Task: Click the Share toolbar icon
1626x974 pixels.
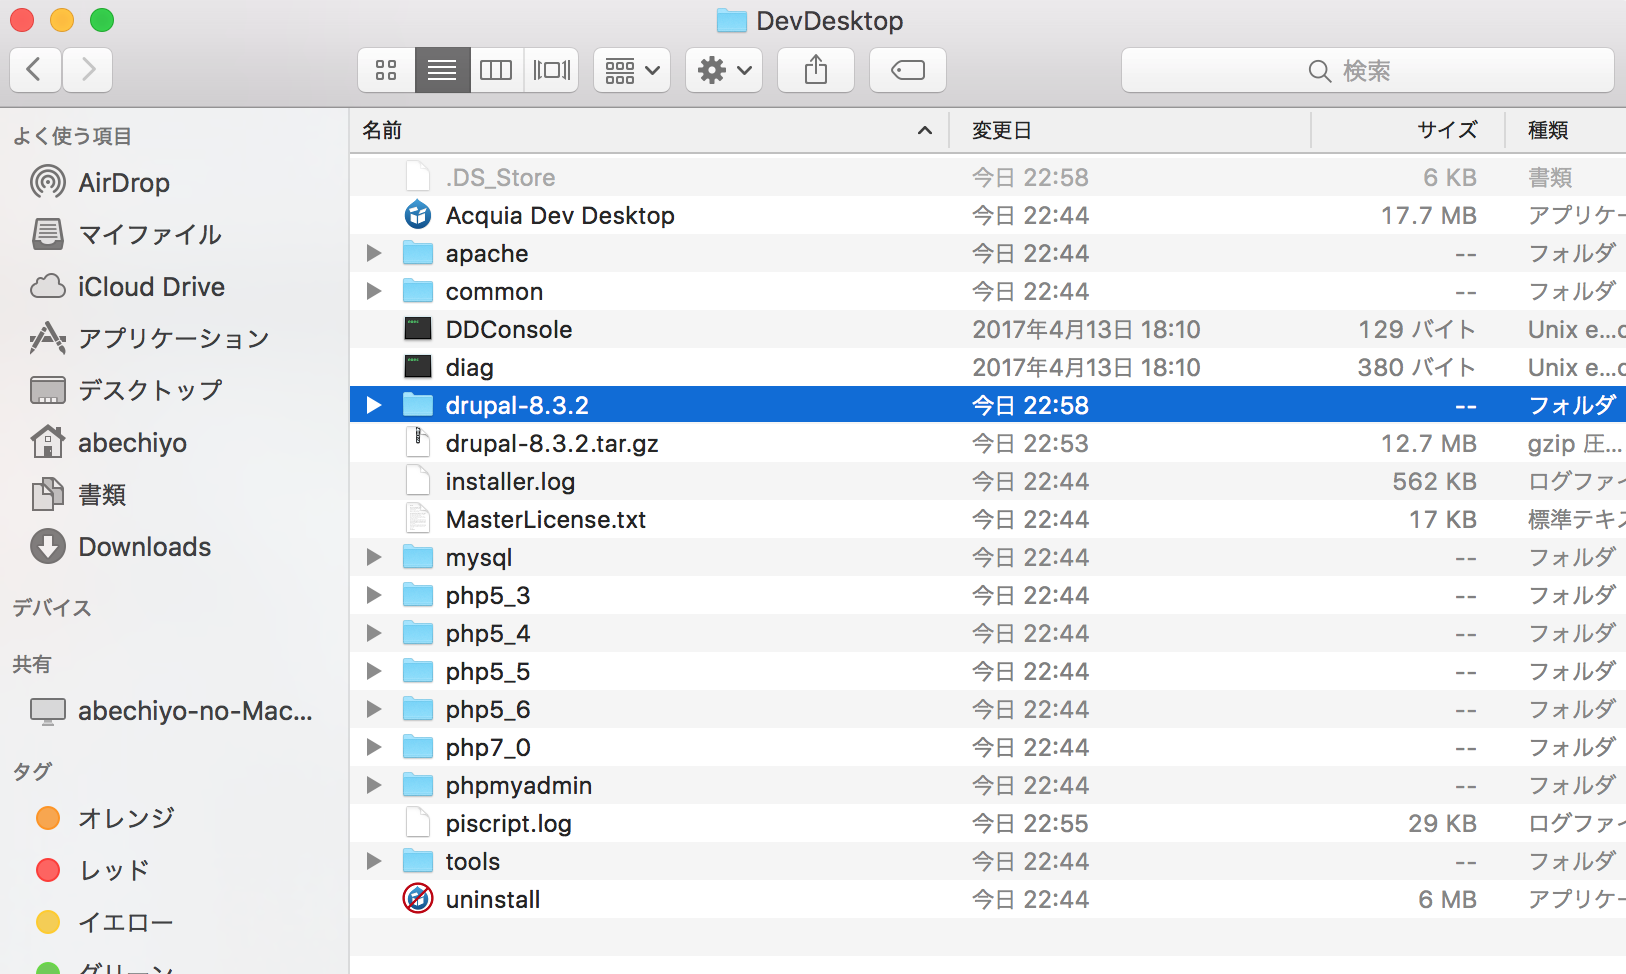Action: (x=816, y=70)
